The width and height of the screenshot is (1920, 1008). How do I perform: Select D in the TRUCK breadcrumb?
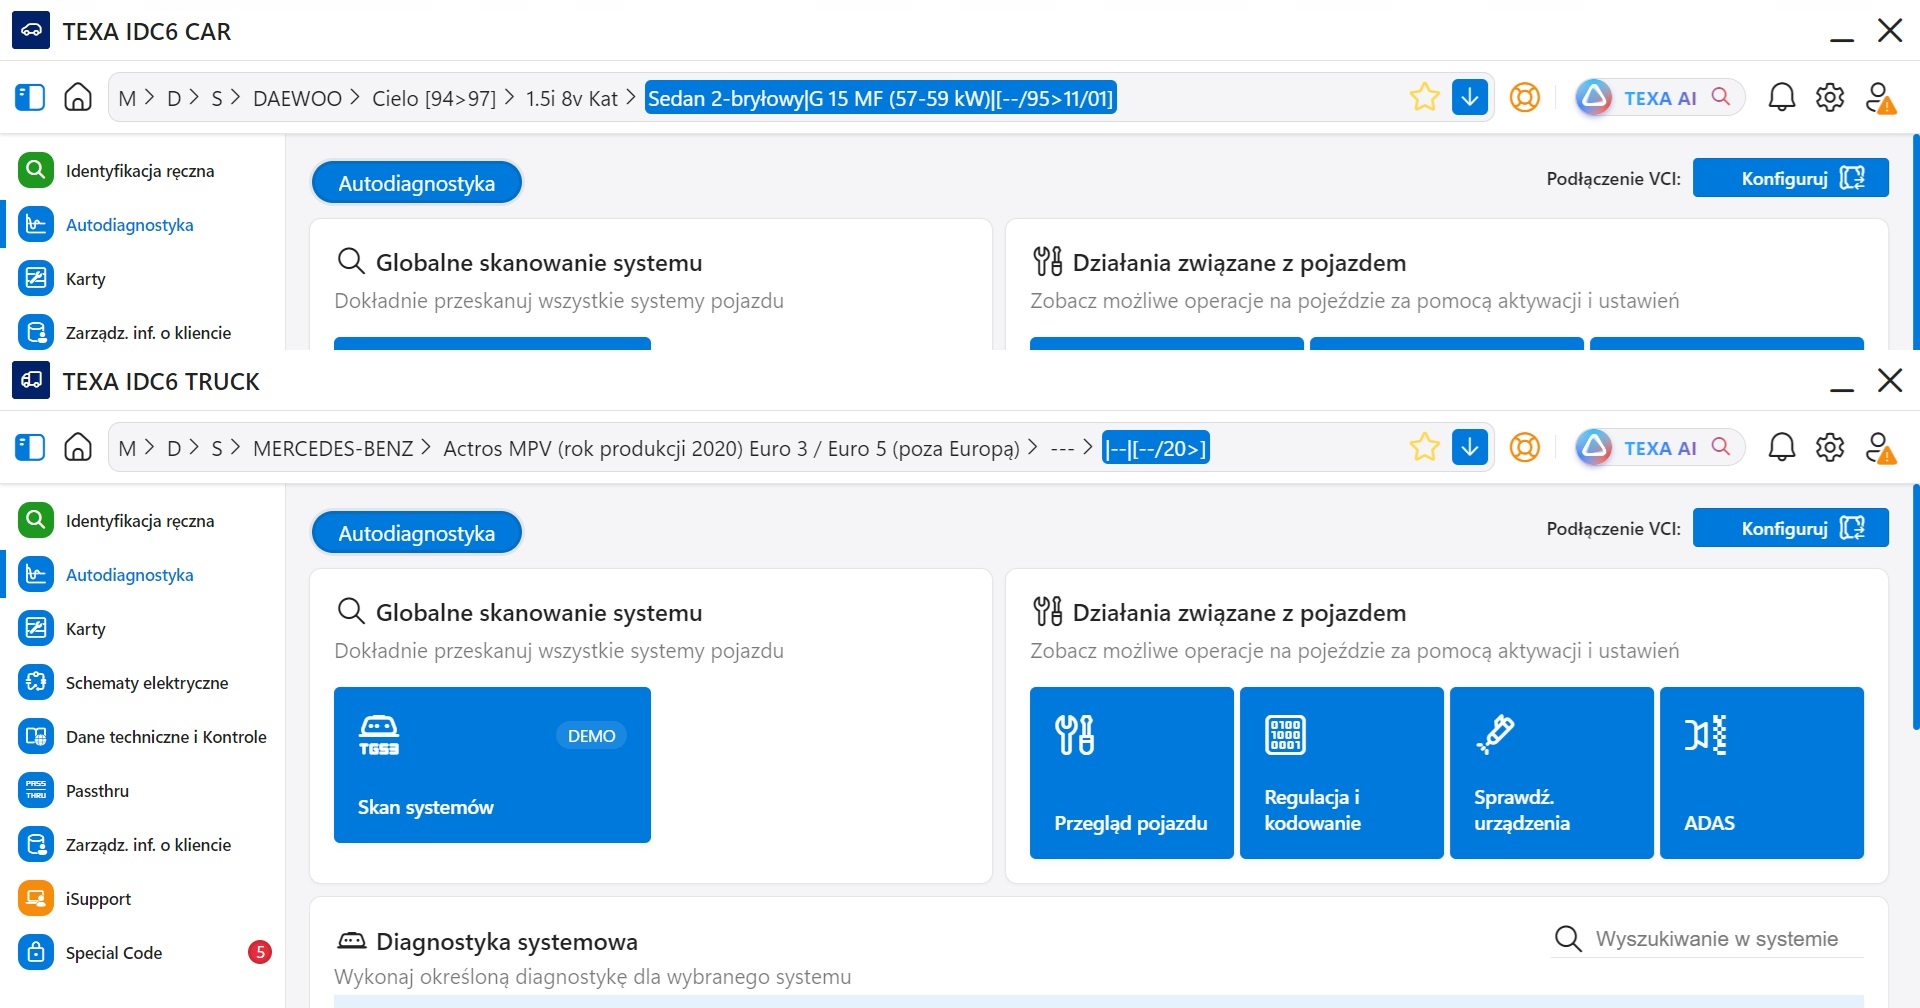(x=174, y=448)
